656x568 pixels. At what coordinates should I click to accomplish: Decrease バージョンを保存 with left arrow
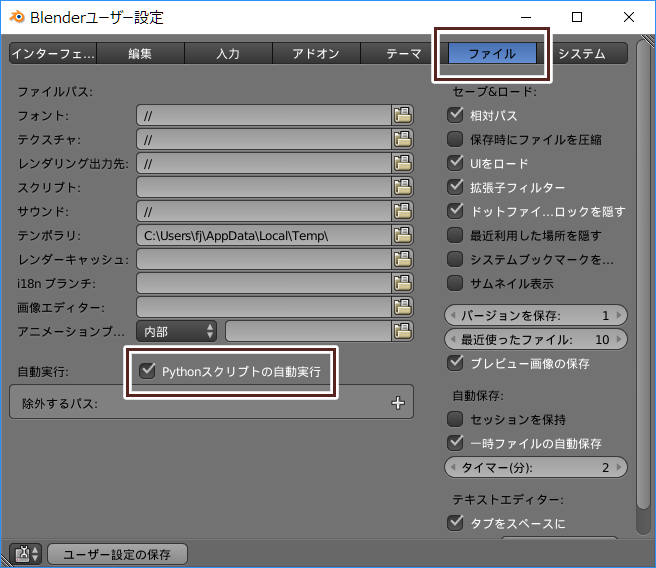coord(452,315)
